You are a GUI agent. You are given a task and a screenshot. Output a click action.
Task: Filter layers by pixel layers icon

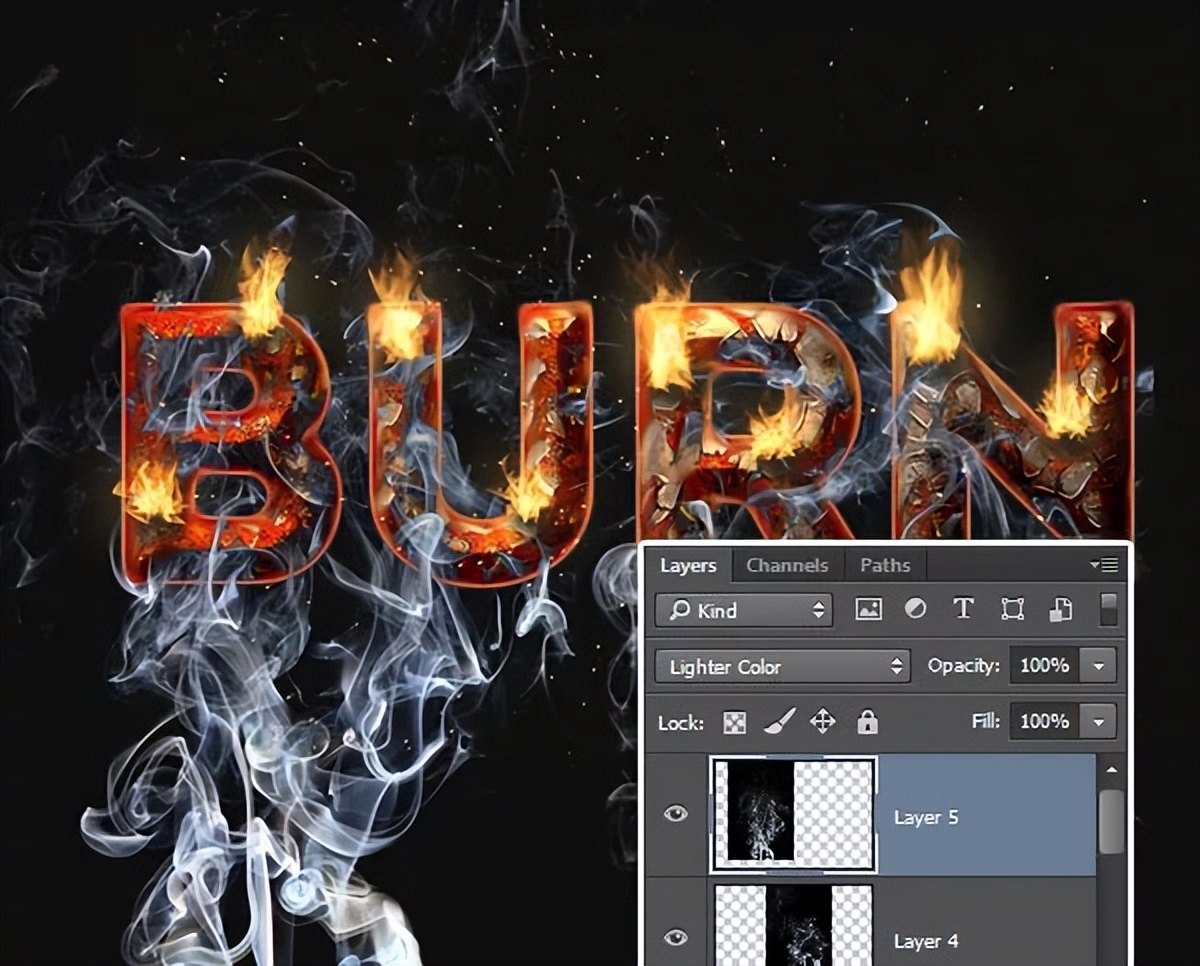point(868,610)
